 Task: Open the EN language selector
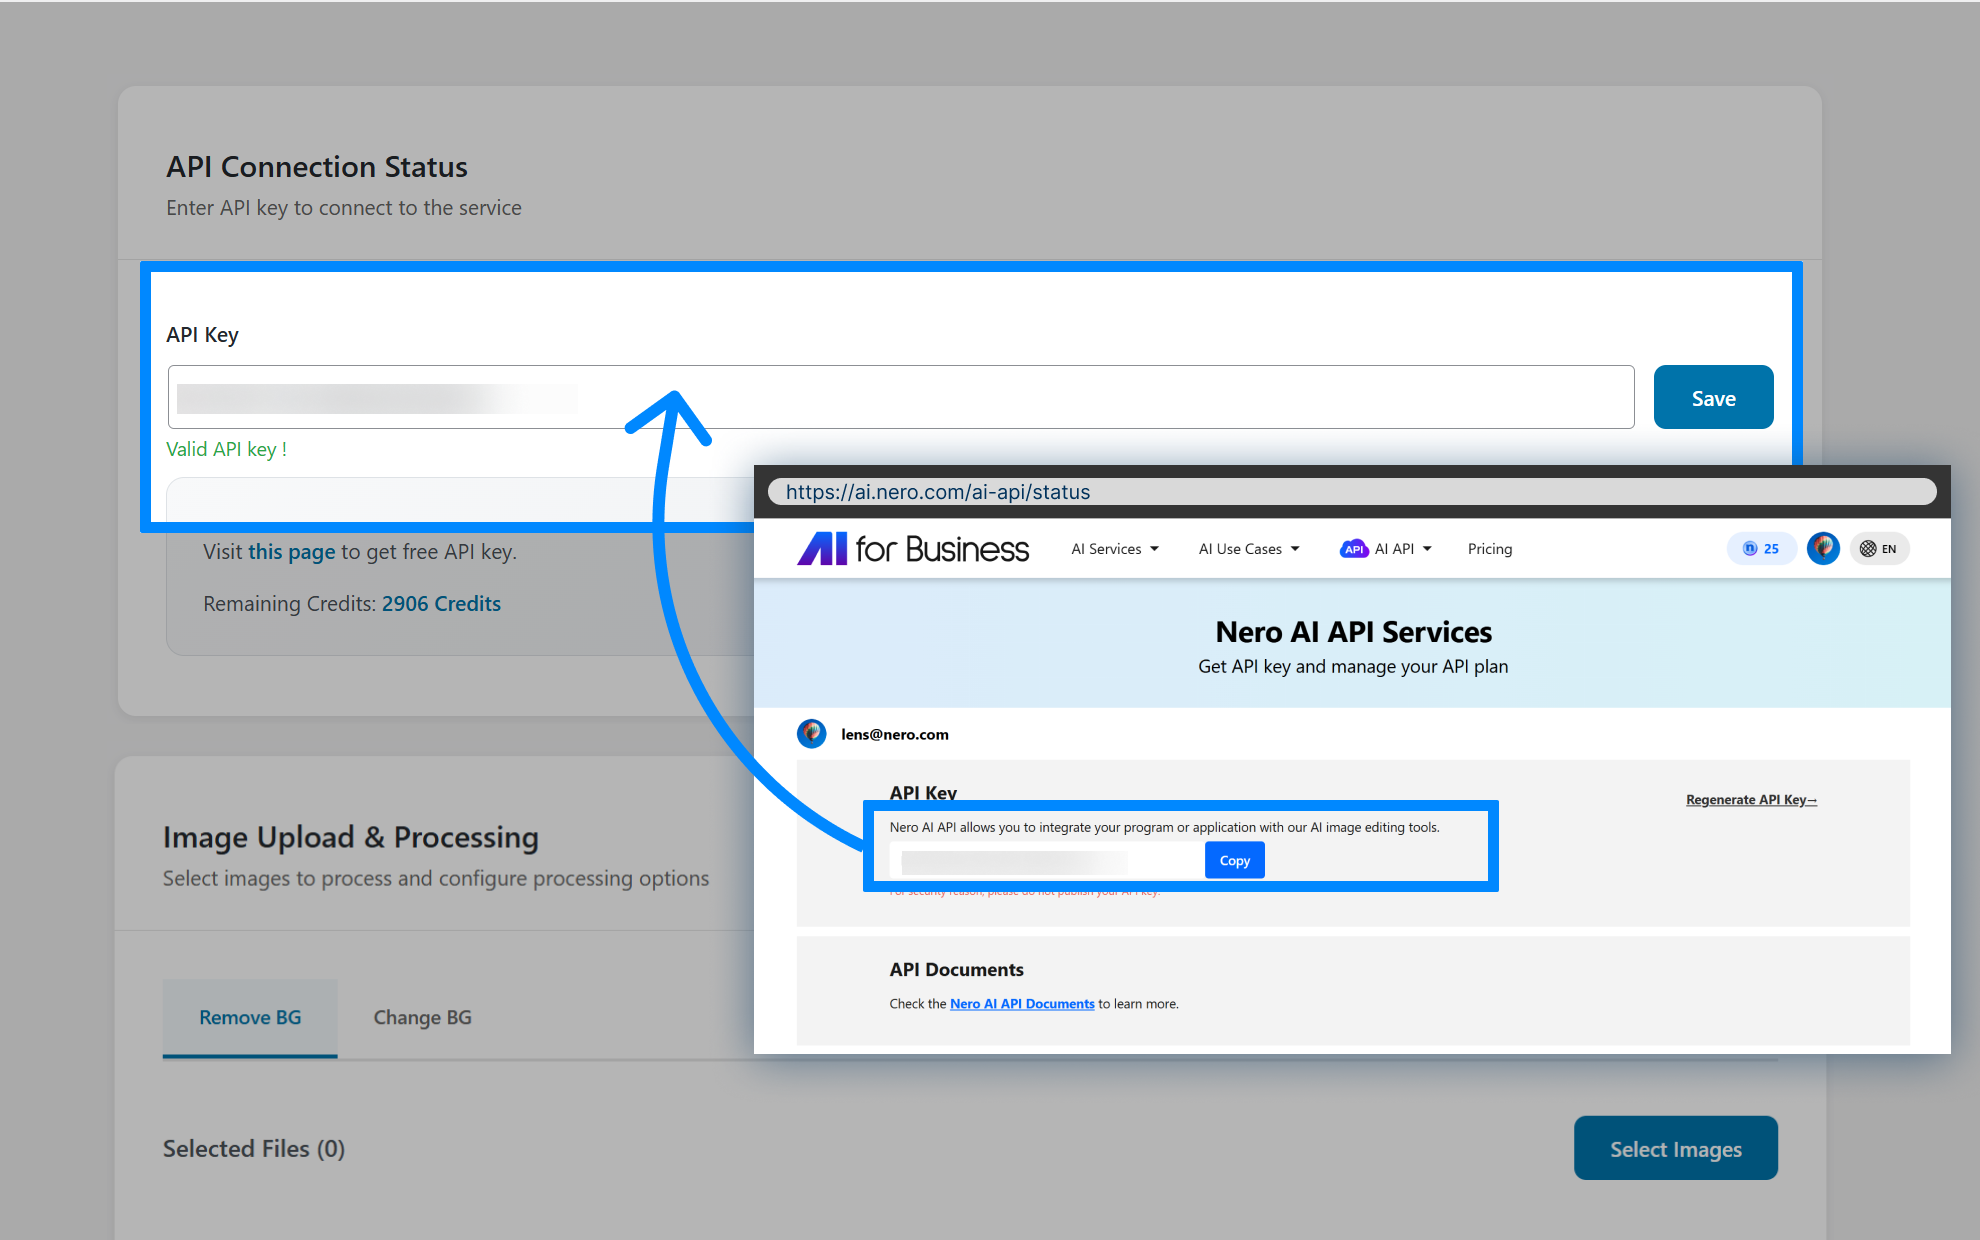[1879, 548]
